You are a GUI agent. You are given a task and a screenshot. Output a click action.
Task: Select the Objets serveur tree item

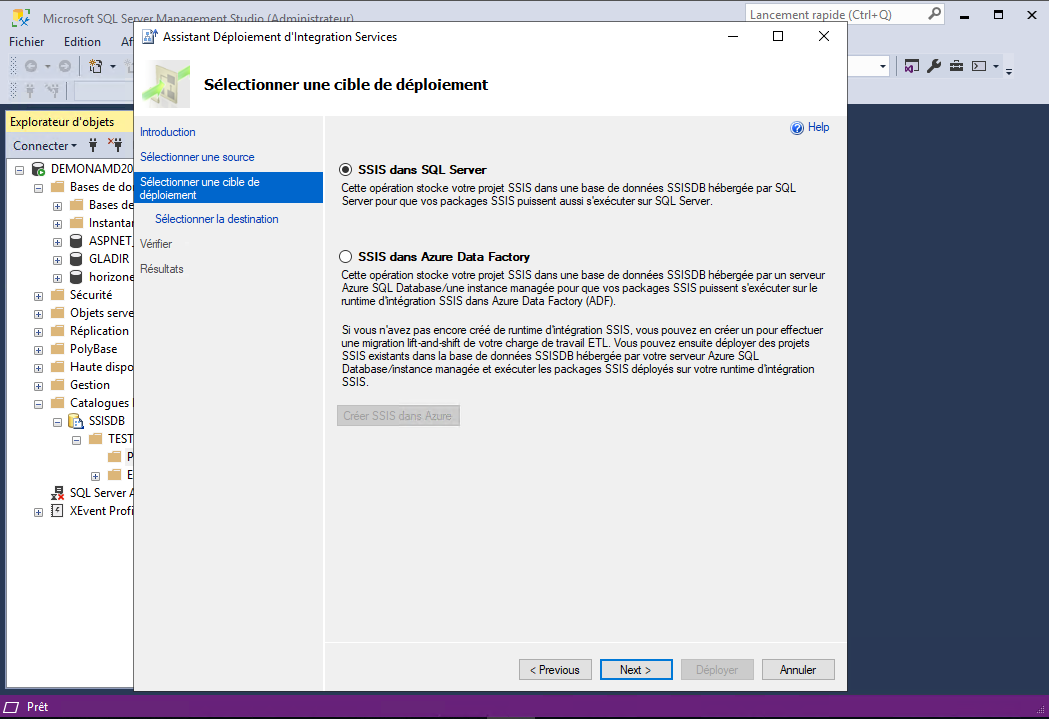pos(102,313)
